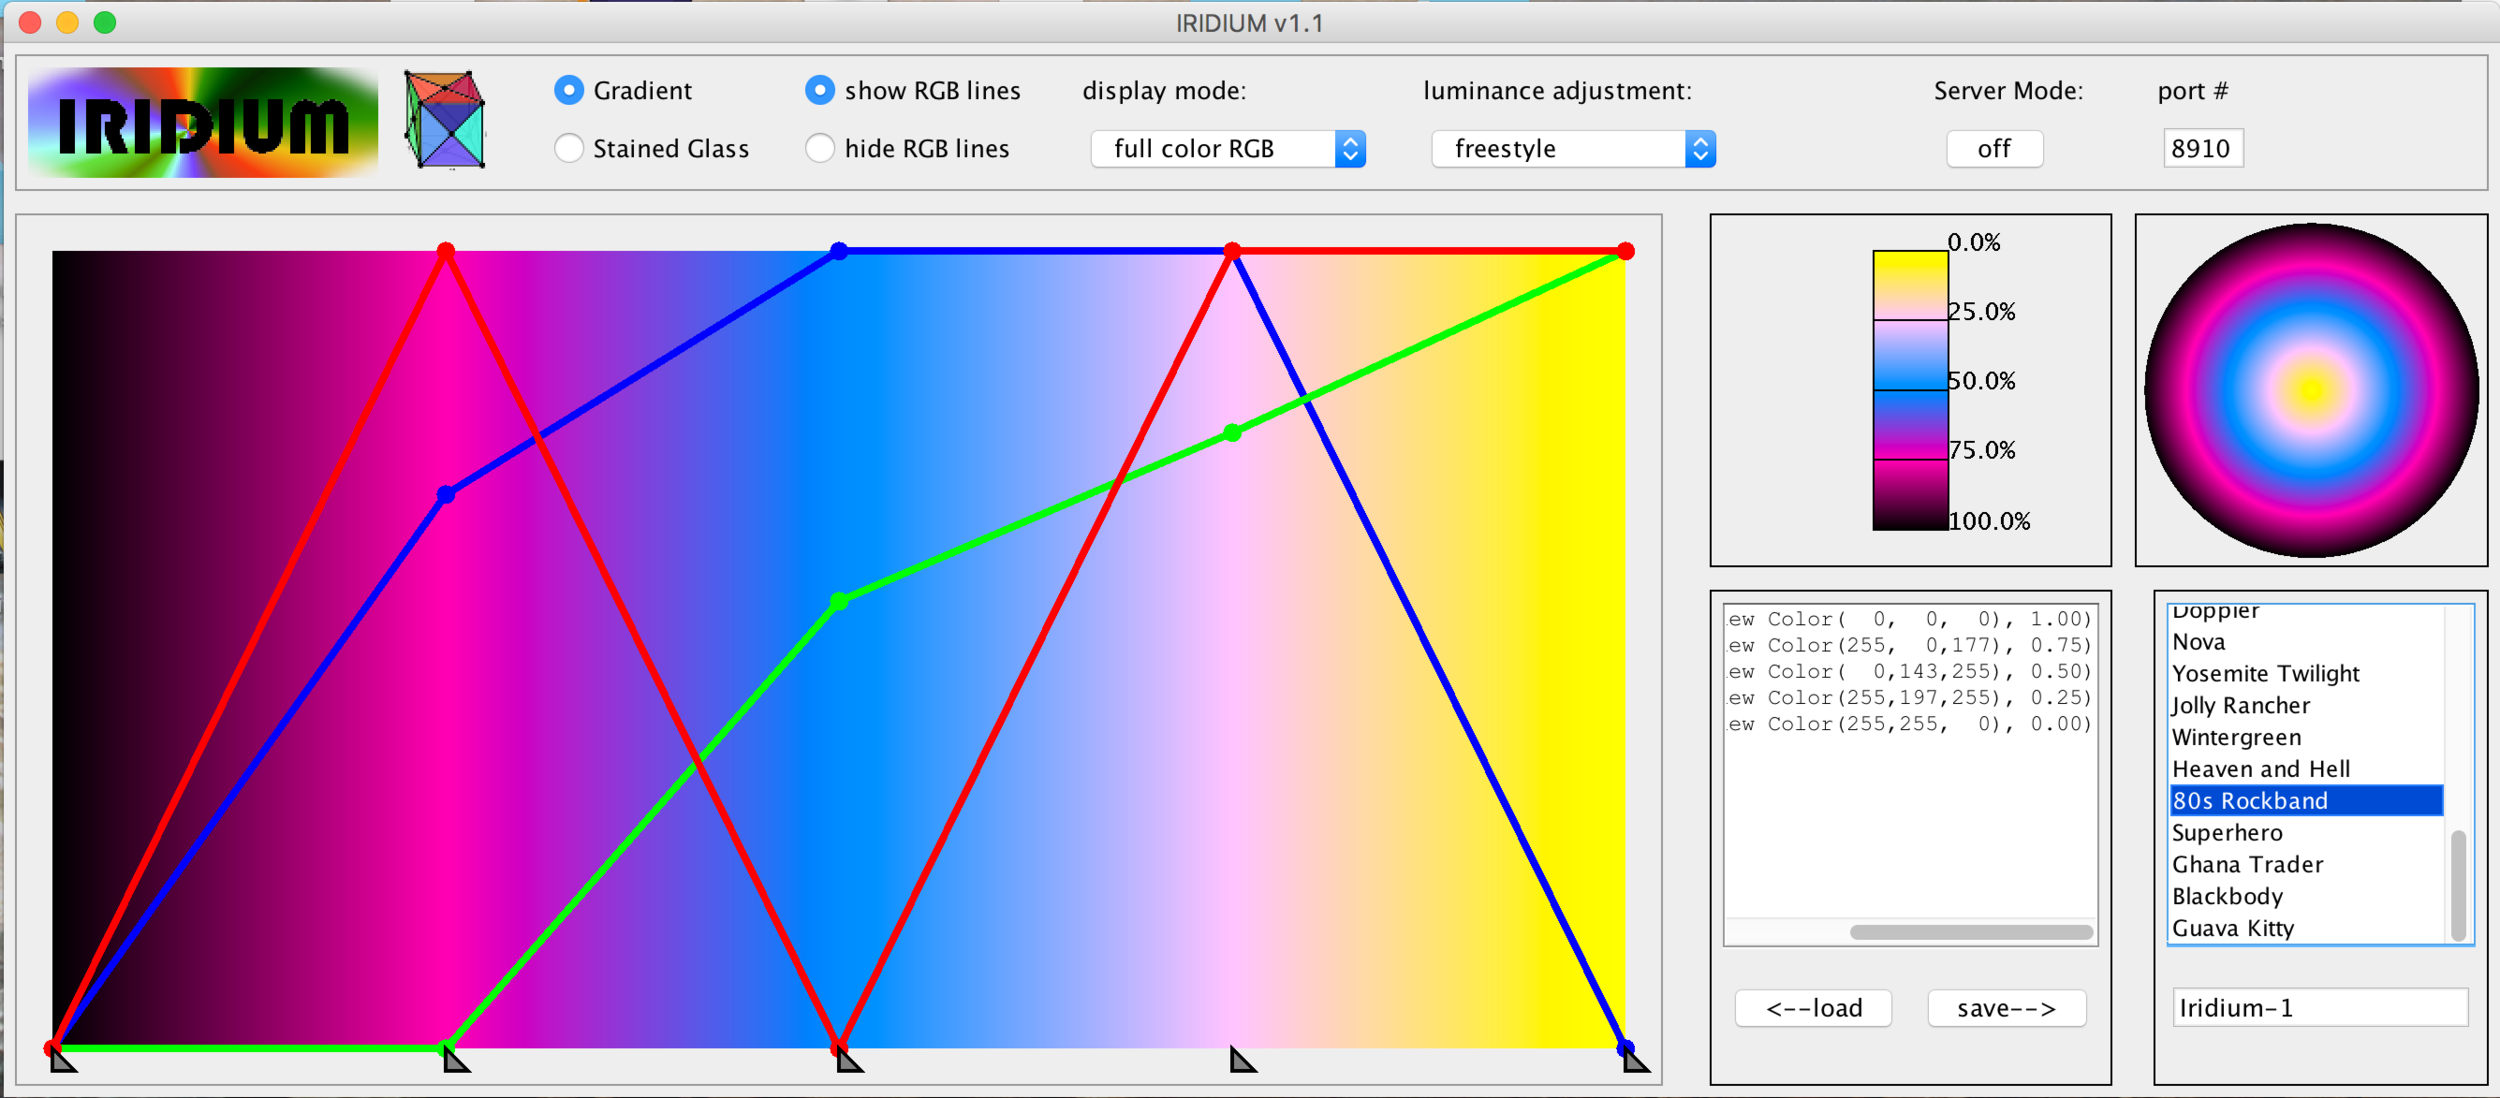Click the red control point at magenta peak
This screenshot has height=1098, width=2500.
(x=446, y=250)
